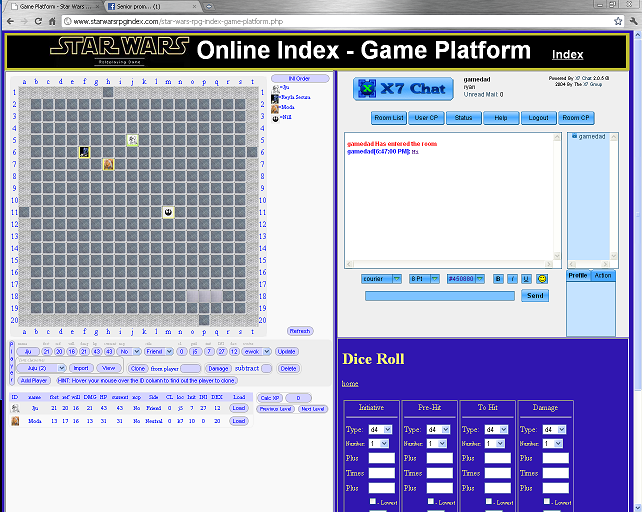Screen dimensions: 642x512
Task: Open the Juju (2) character dropdown
Action: (41, 368)
